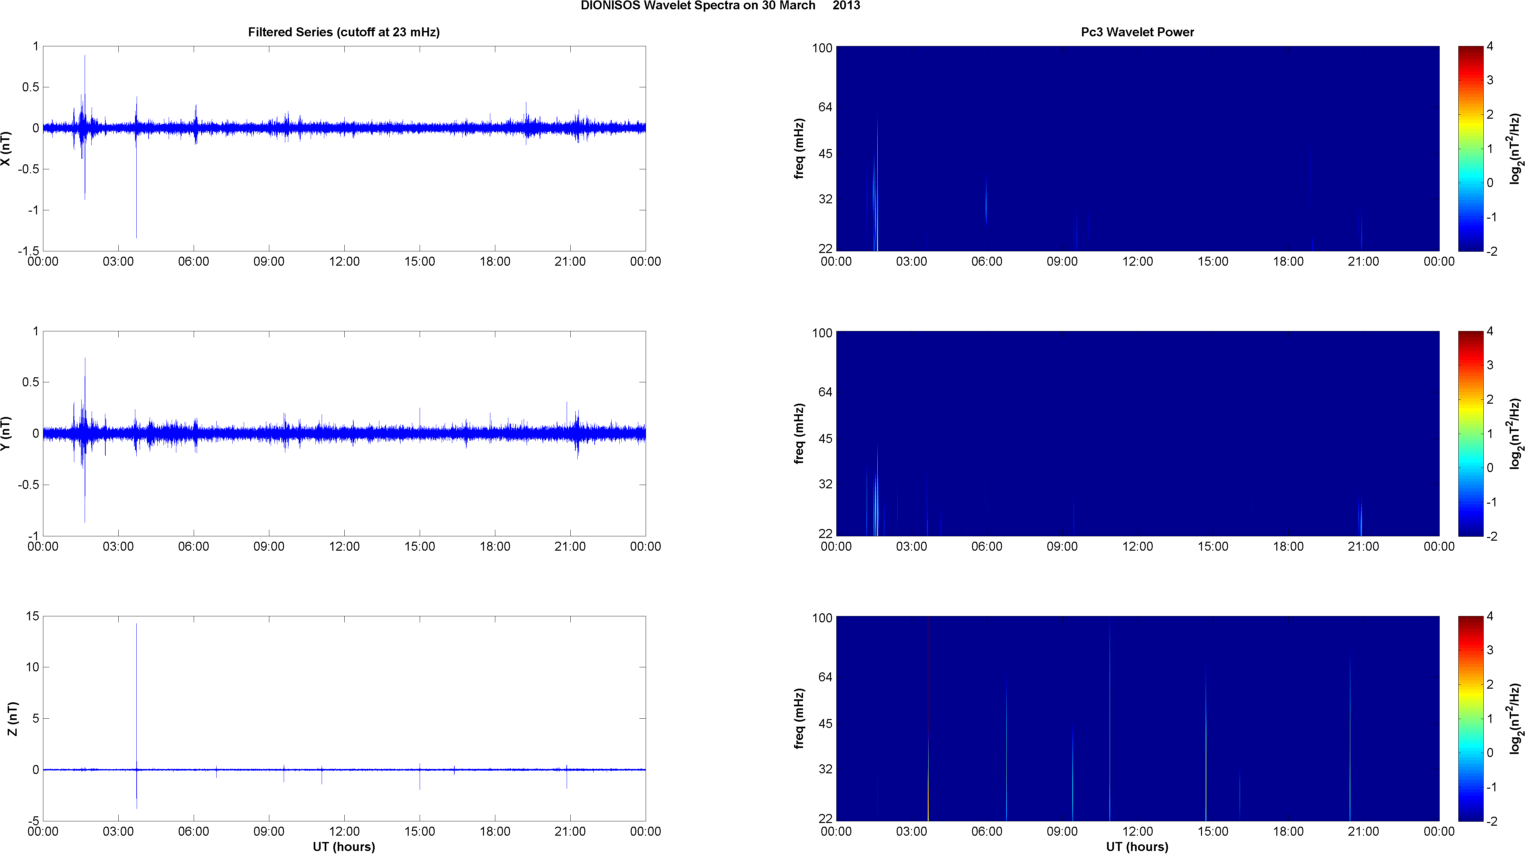Click 'UT (hours)' label under Z wavelet spectrum
This screenshot has height=854, width=1525.
(1137, 847)
